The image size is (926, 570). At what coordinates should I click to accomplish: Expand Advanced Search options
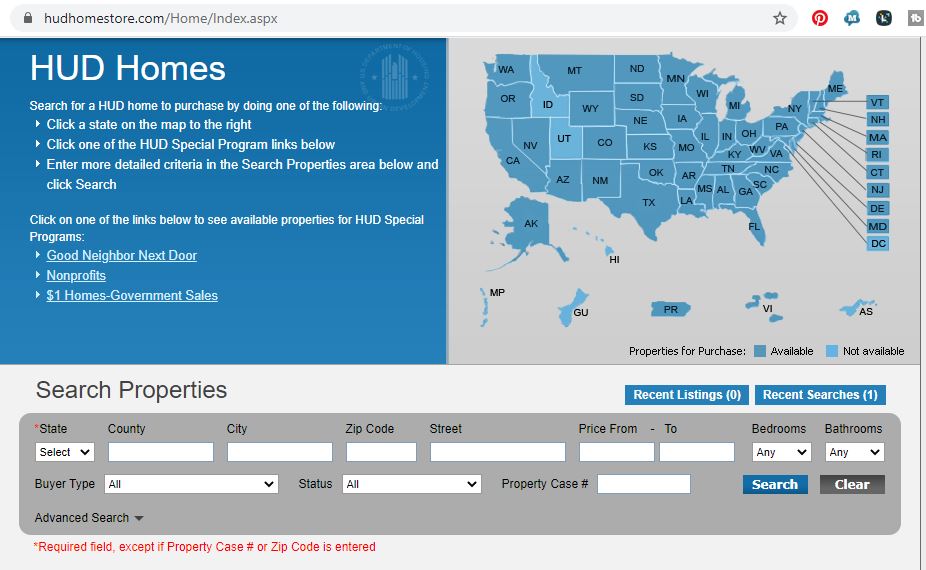pyautogui.click(x=89, y=517)
